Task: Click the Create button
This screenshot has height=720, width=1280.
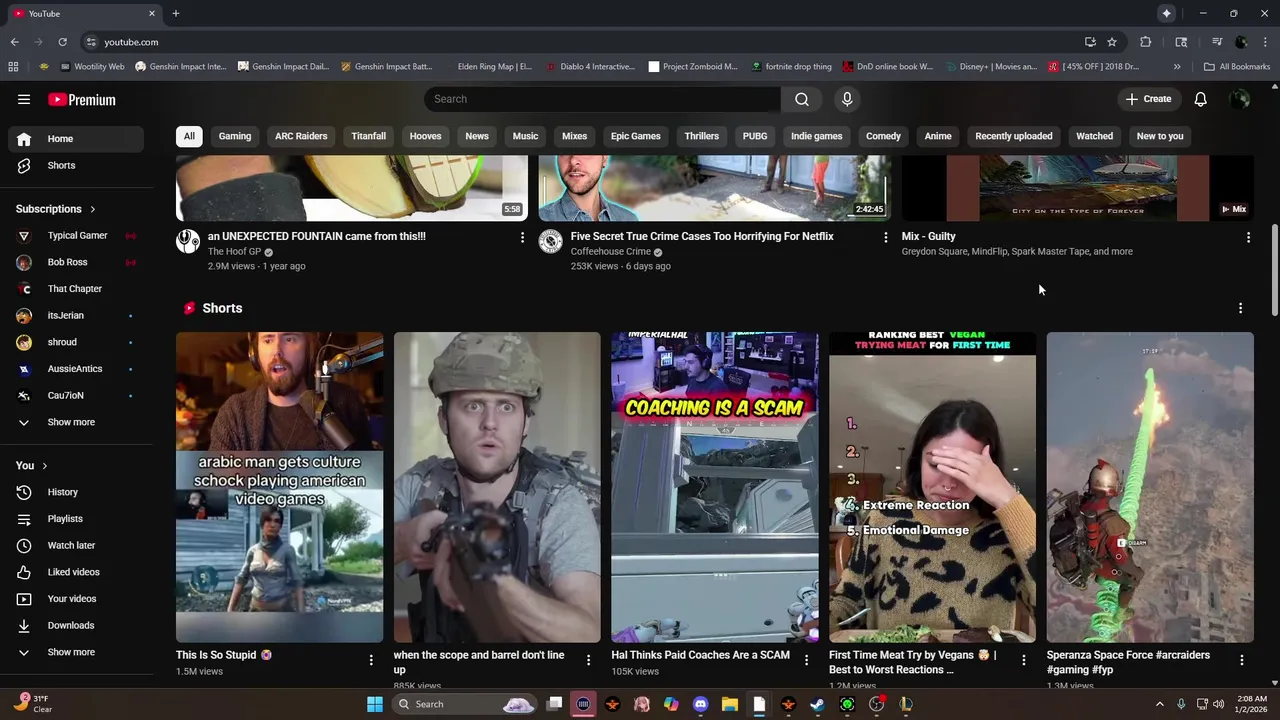Action: tap(1148, 99)
